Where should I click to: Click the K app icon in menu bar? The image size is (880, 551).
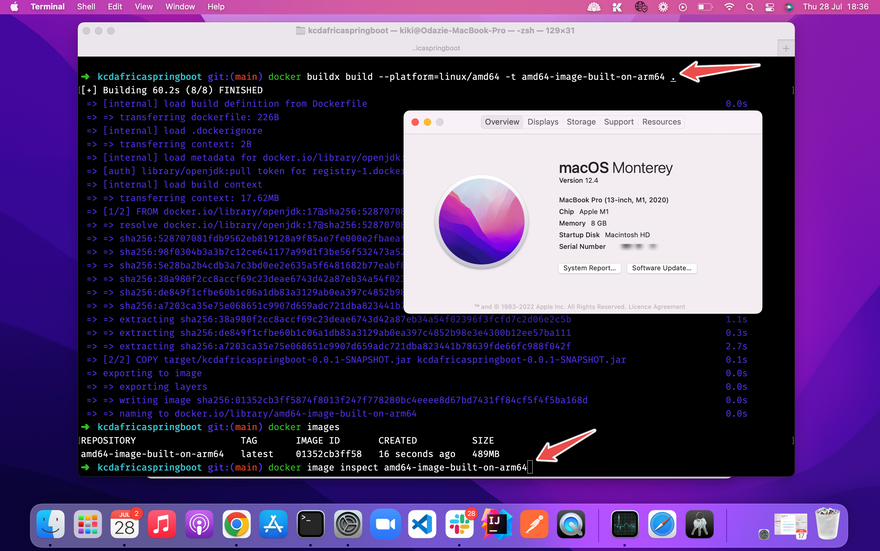tap(617, 7)
